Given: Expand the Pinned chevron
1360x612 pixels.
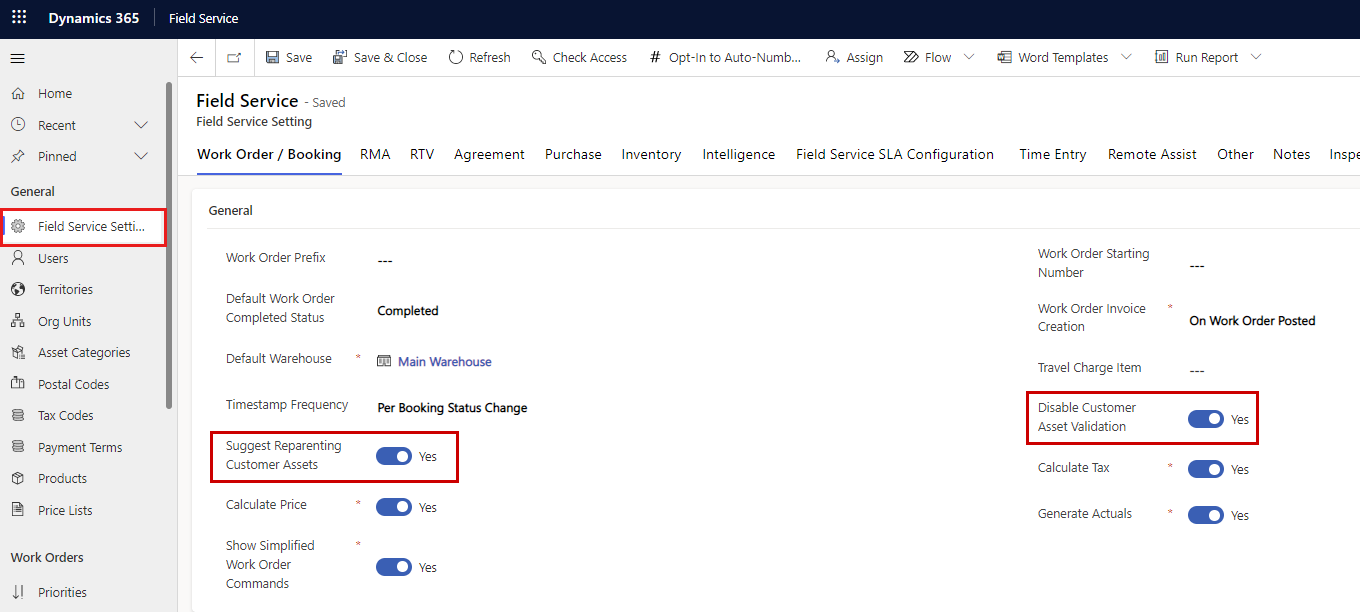Looking at the screenshot, I should [x=141, y=156].
